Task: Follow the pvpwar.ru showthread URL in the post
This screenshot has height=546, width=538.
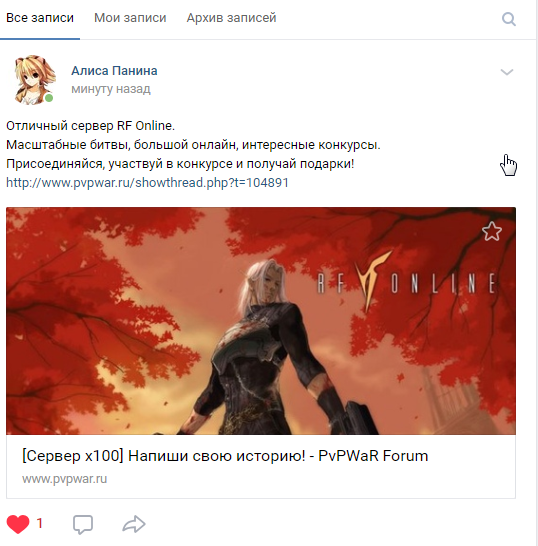Action: [147, 182]
